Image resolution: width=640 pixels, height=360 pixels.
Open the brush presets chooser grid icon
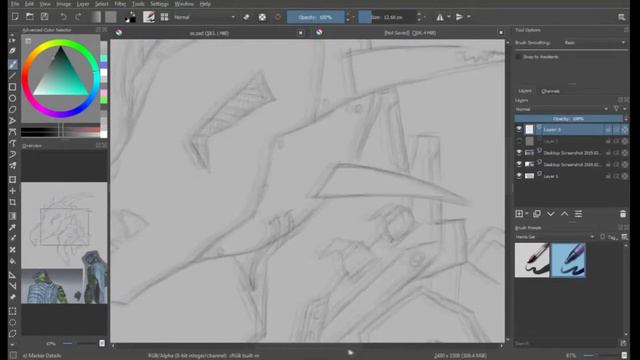point(164,17)
